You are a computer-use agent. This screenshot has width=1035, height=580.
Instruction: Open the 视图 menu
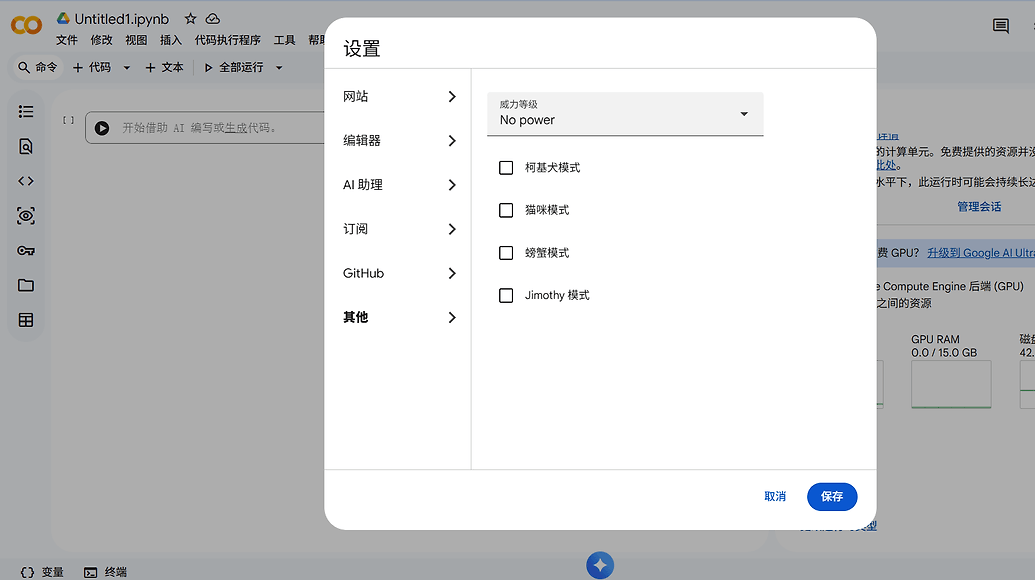pyautogui.click(x=136, y=40)
